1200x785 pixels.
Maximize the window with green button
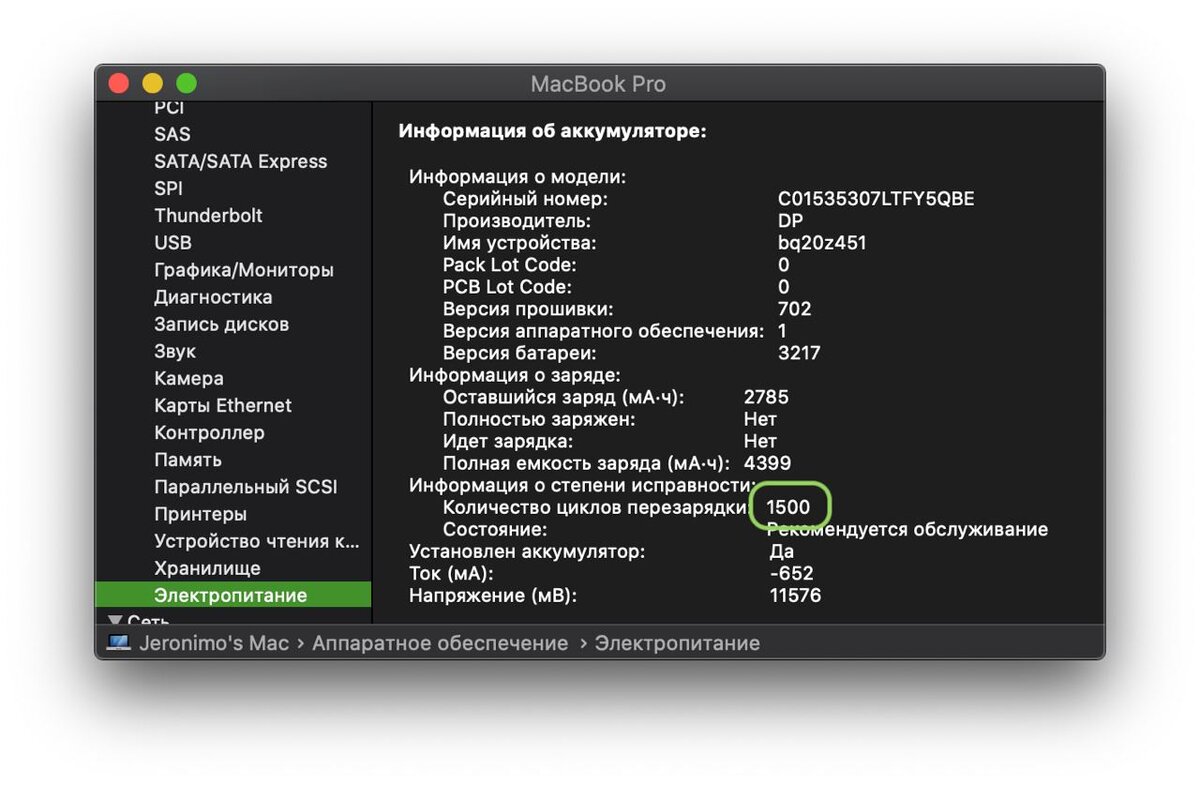point(186,84)
